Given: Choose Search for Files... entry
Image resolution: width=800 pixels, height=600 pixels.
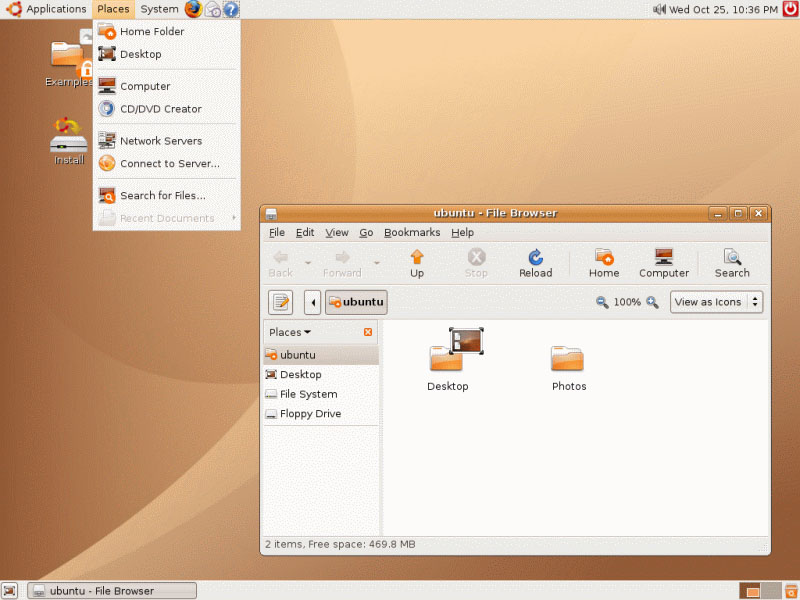Looking at the screenshot, I should 166,195.
